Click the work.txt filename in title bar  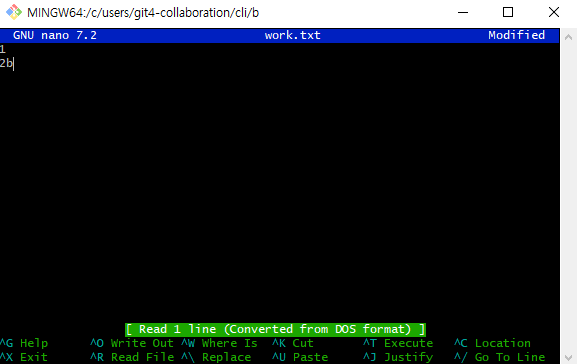pyautogui.click(x=293, y=35)
